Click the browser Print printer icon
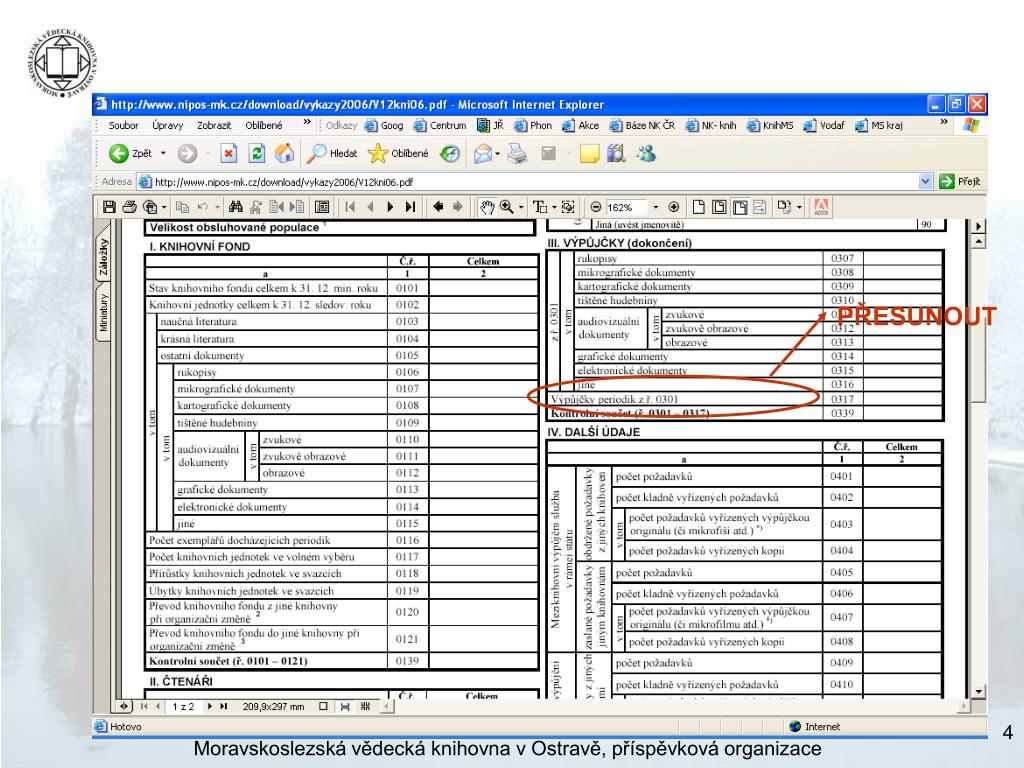 517,154
